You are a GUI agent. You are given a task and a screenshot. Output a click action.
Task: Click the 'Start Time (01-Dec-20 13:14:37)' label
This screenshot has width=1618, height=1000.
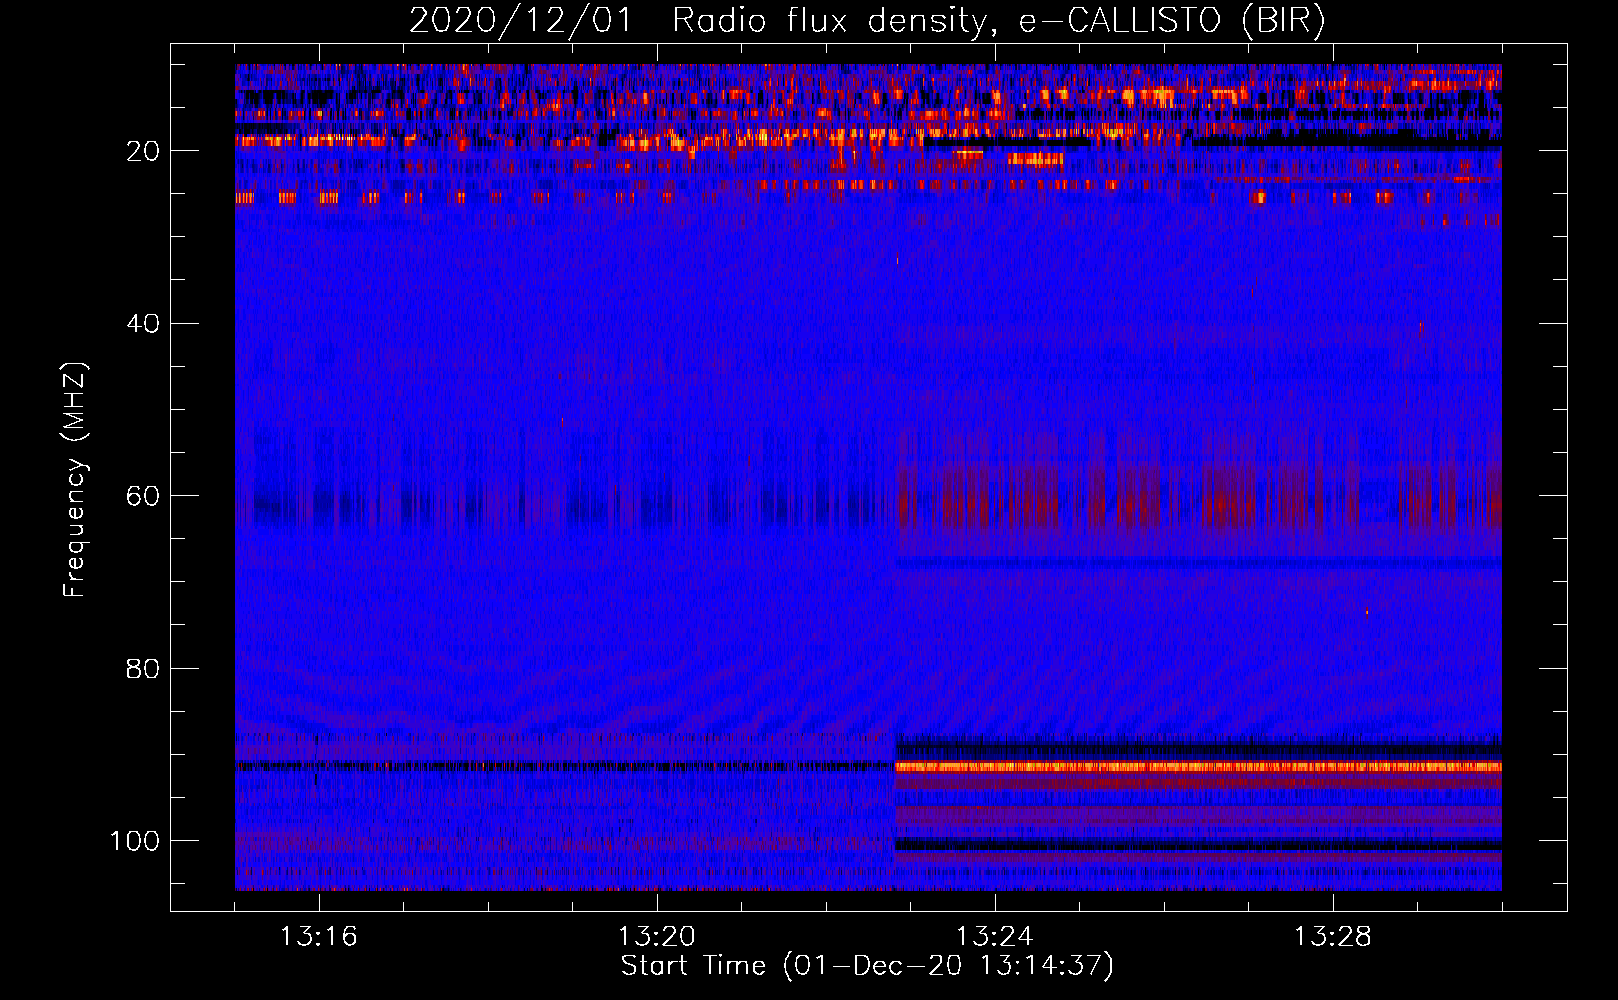pyautogui.click(x=867, y=966)
